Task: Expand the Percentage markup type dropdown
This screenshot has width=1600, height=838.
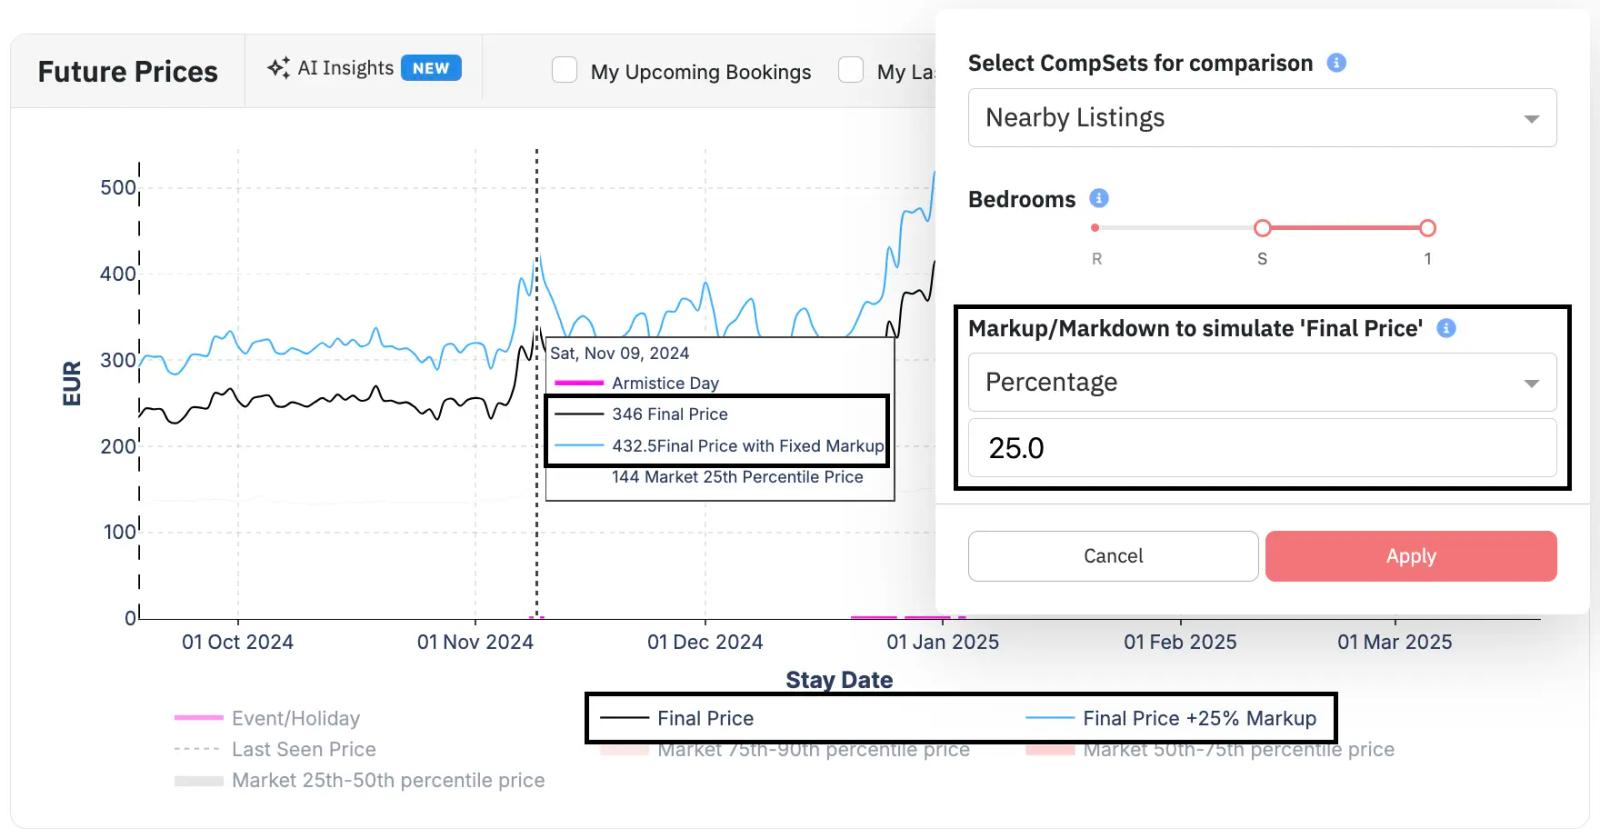Action: pos(1262,382)
